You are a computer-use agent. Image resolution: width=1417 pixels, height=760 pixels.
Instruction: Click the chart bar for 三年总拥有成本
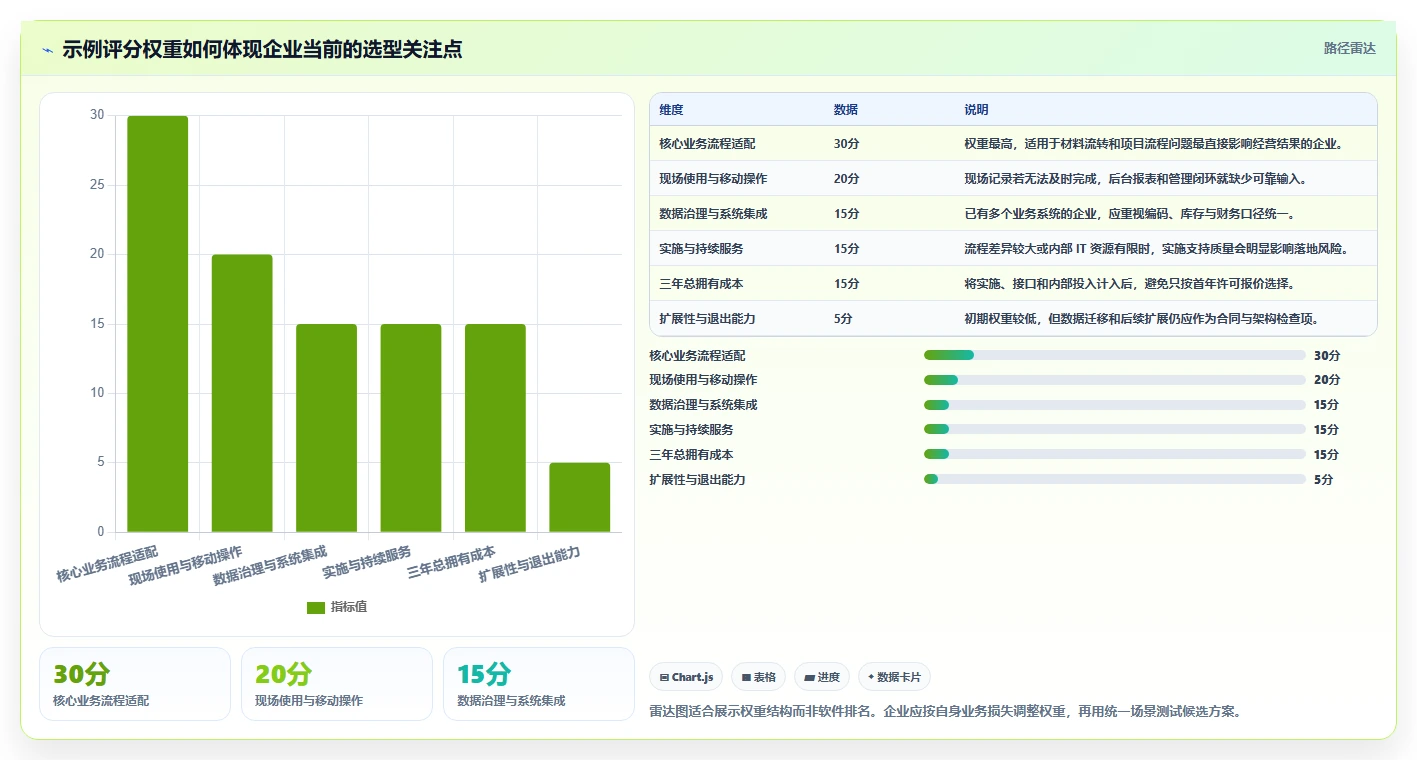(x=495, y=428)
